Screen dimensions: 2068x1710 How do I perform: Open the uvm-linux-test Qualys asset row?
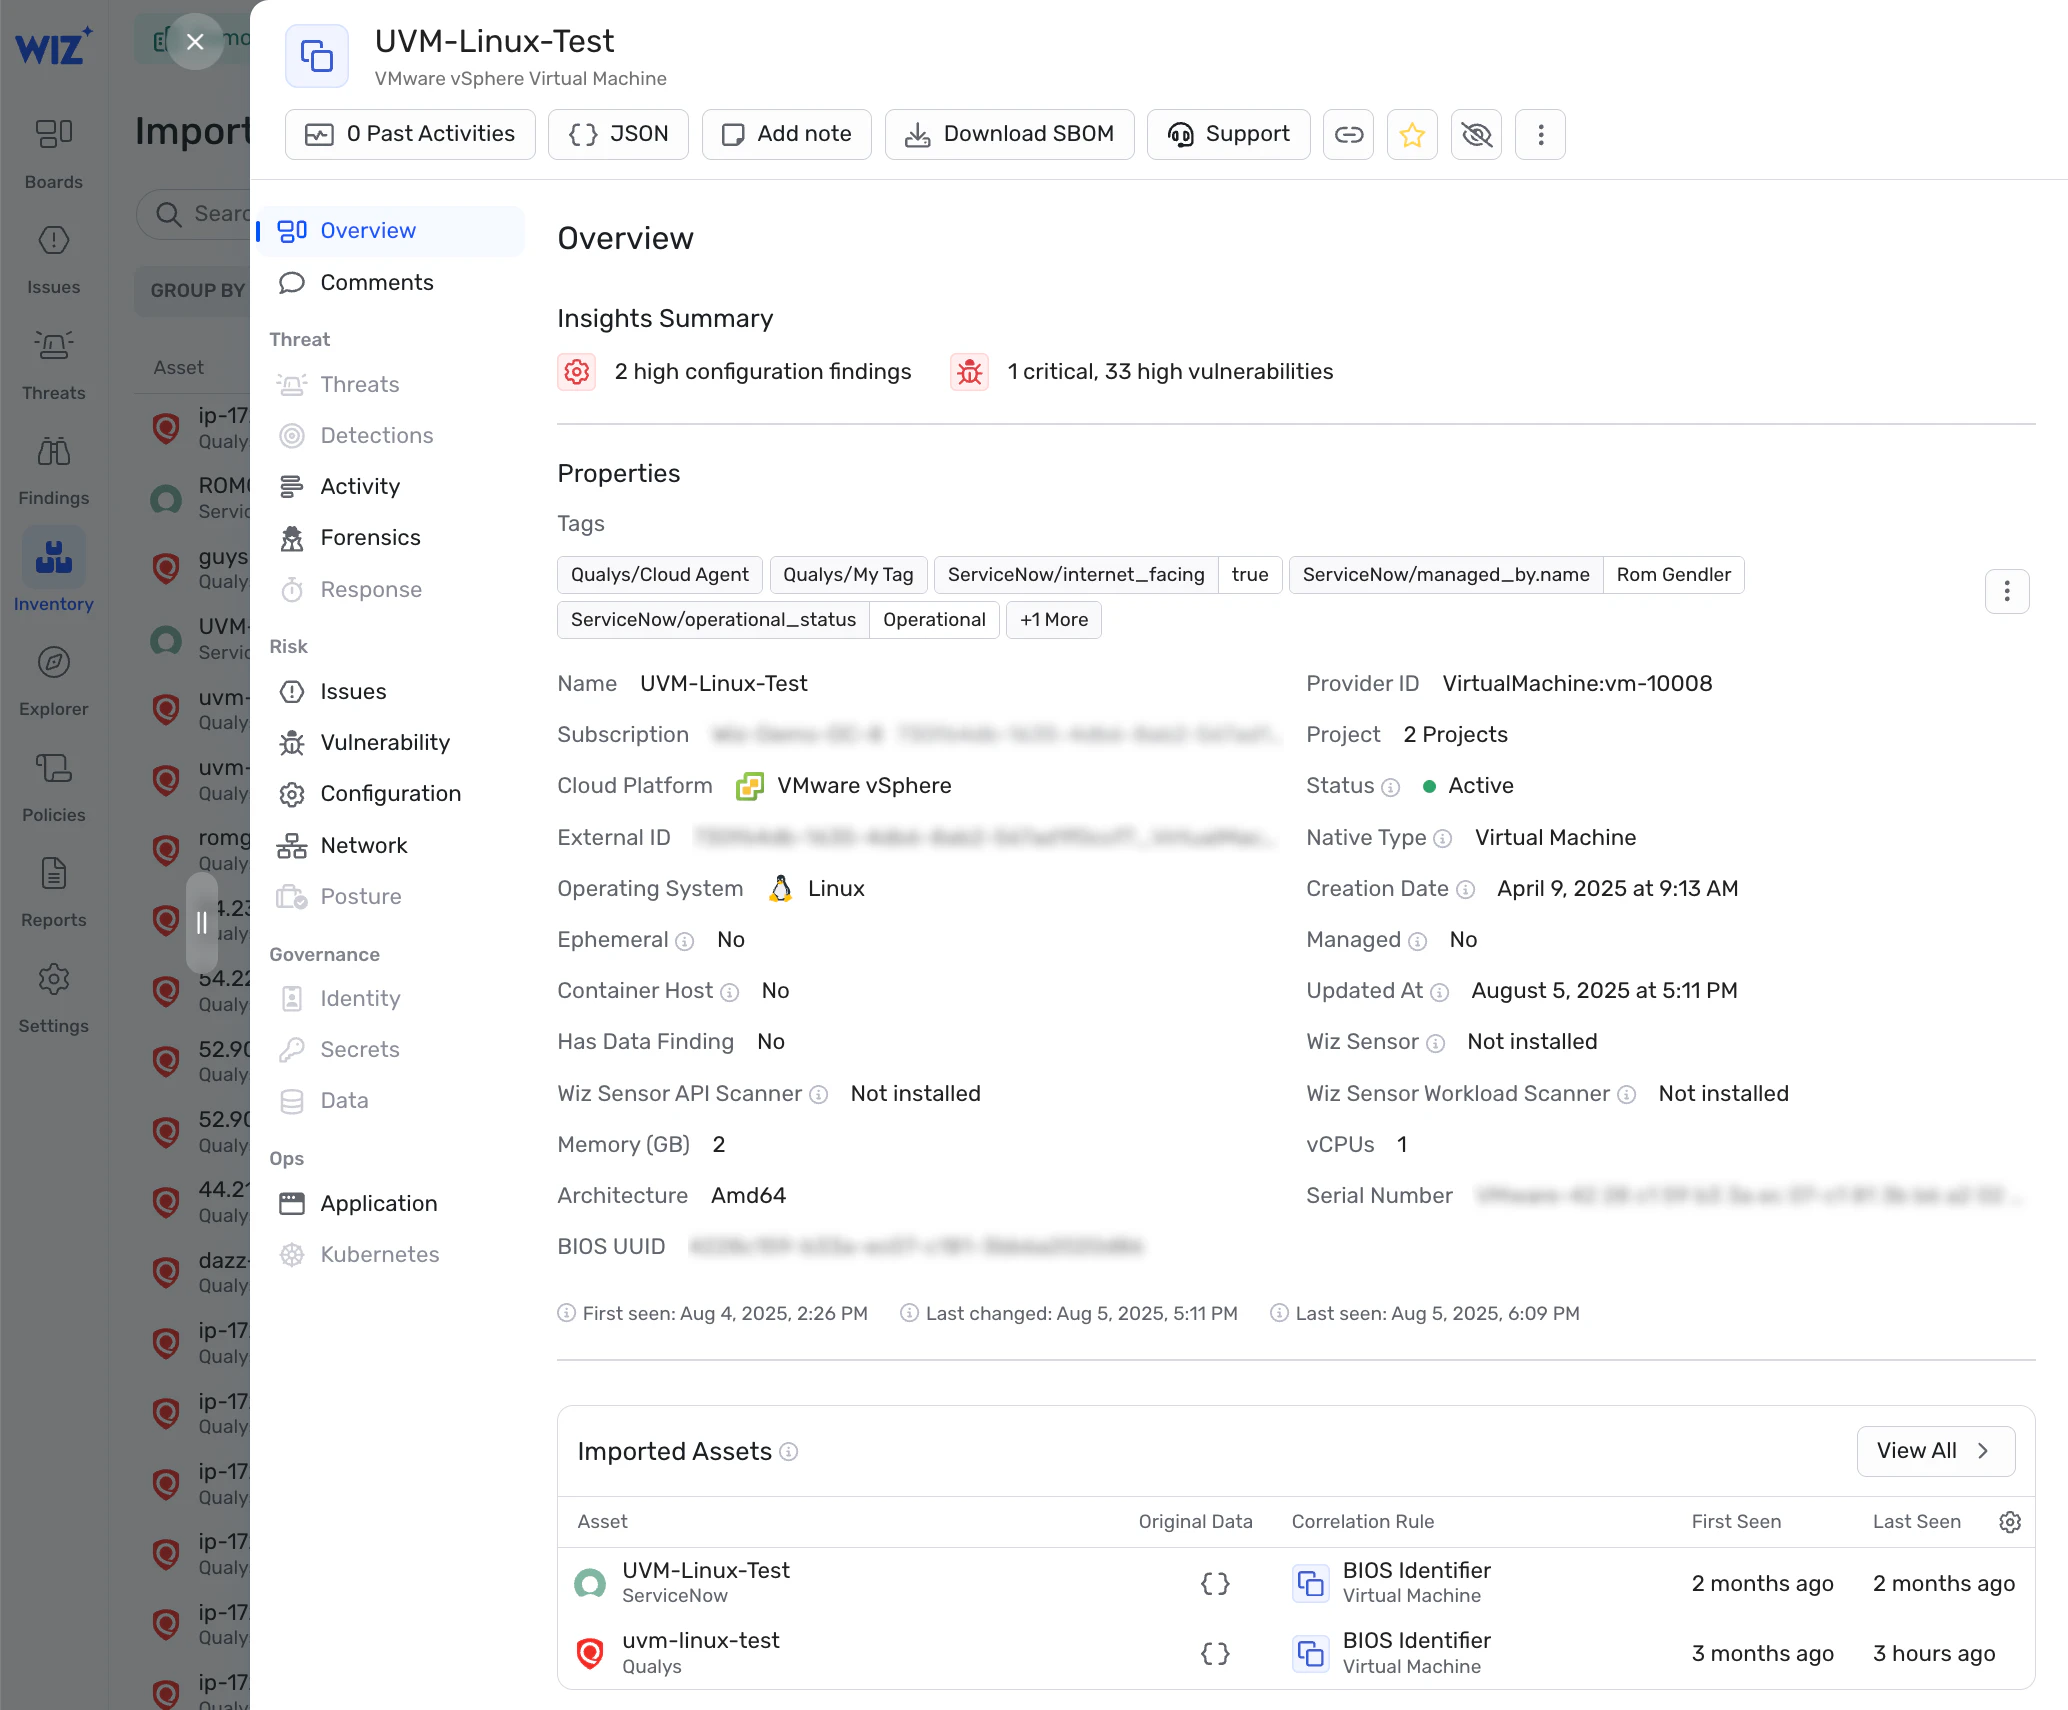1296,1654
